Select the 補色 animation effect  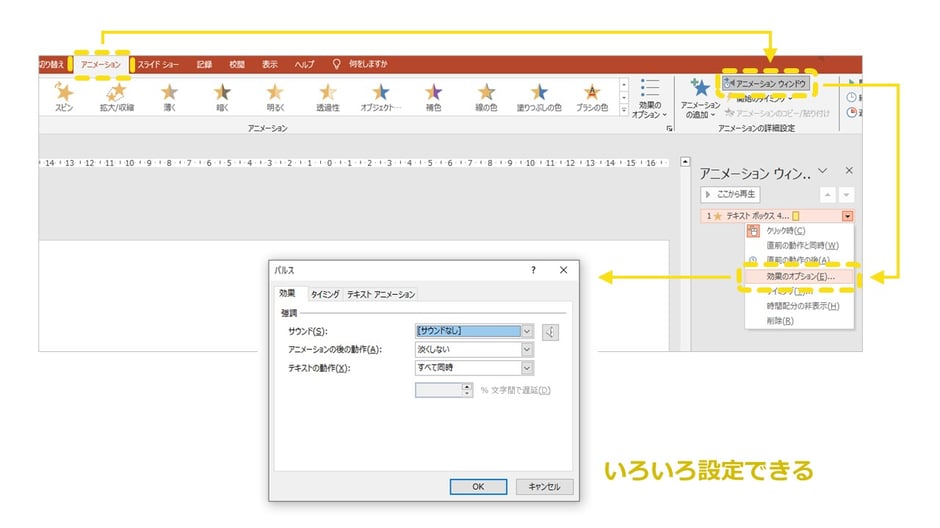433,93
